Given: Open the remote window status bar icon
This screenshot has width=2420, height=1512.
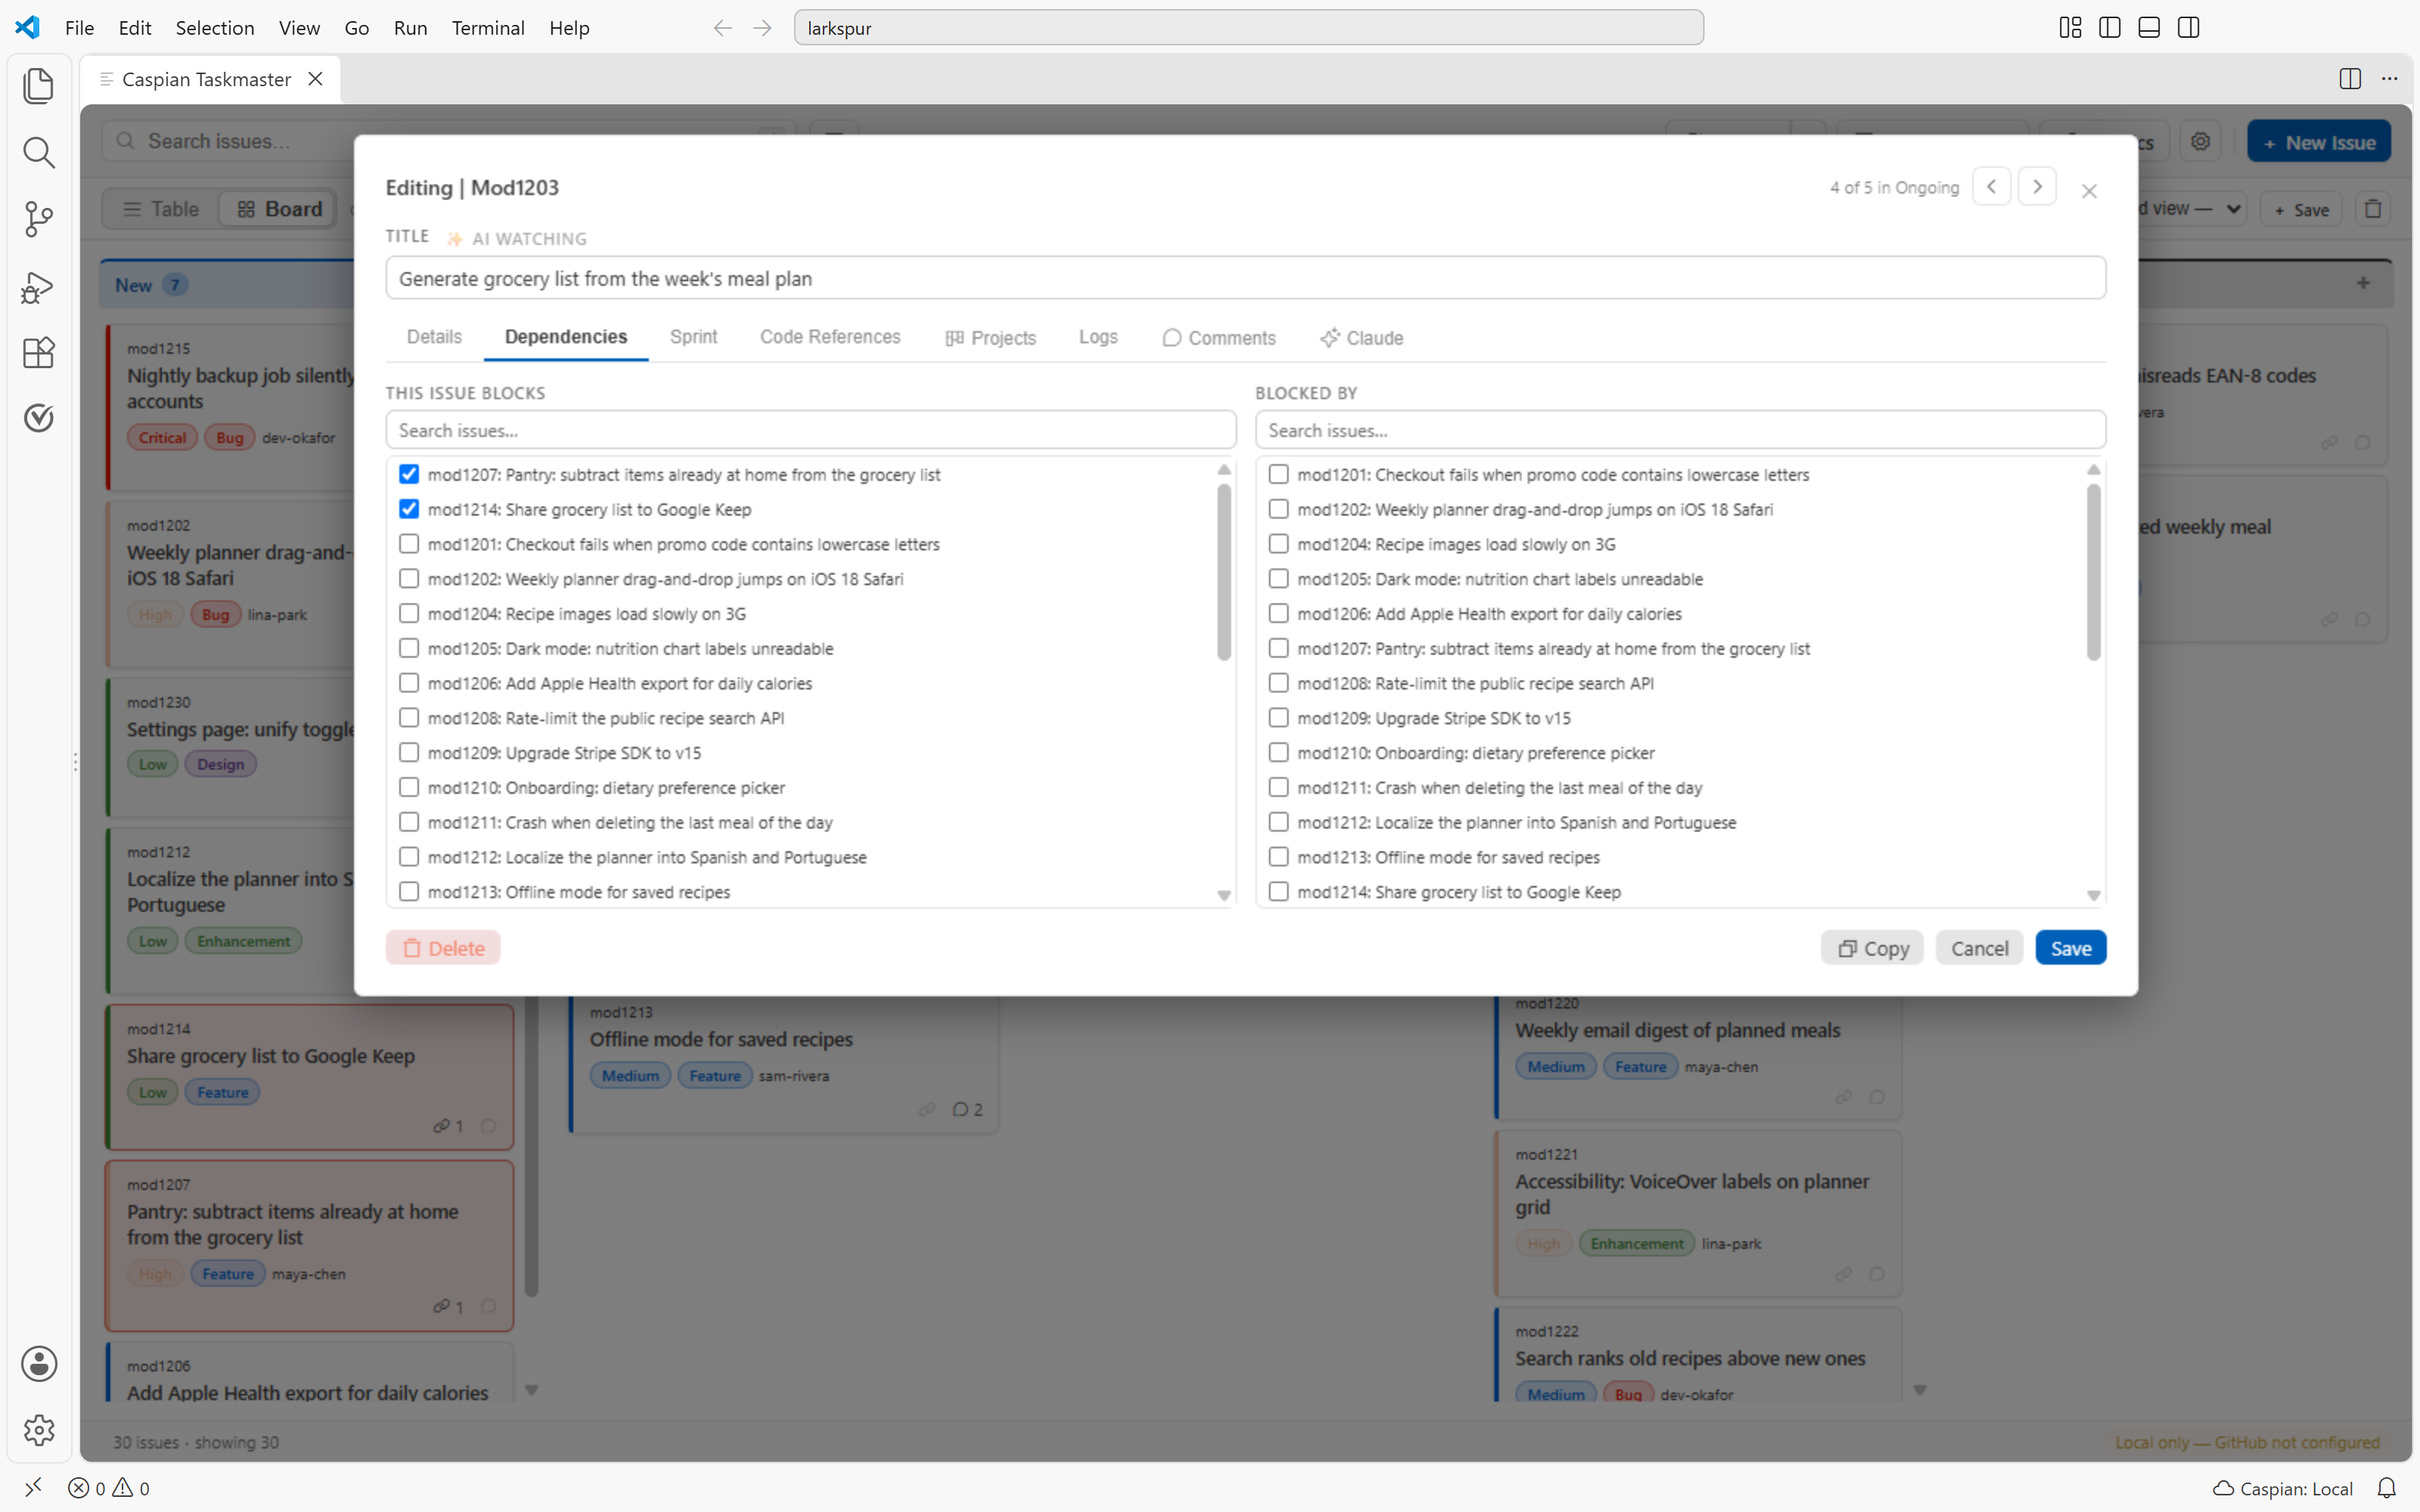Looking at the screenshot, I should pyautogui.click(x=33, y=1488).
